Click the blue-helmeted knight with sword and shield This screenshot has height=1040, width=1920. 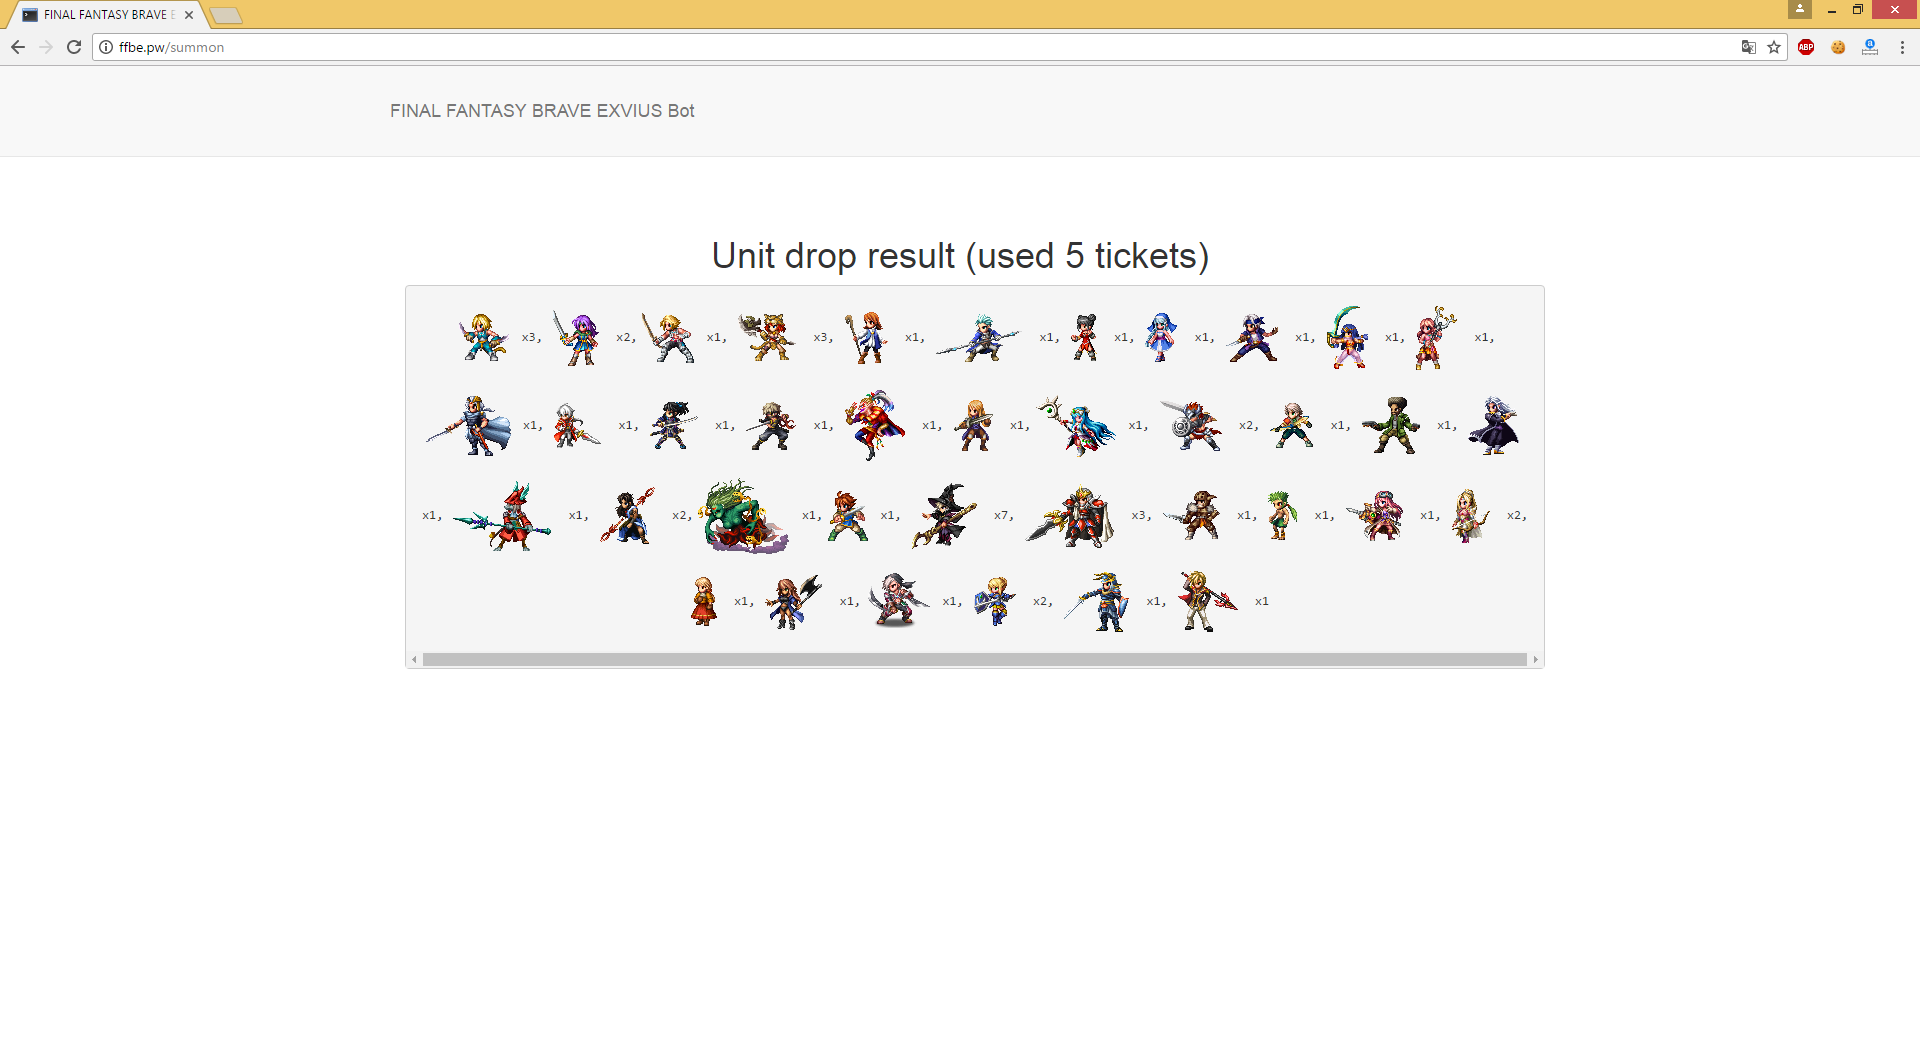click(1098, 601)
